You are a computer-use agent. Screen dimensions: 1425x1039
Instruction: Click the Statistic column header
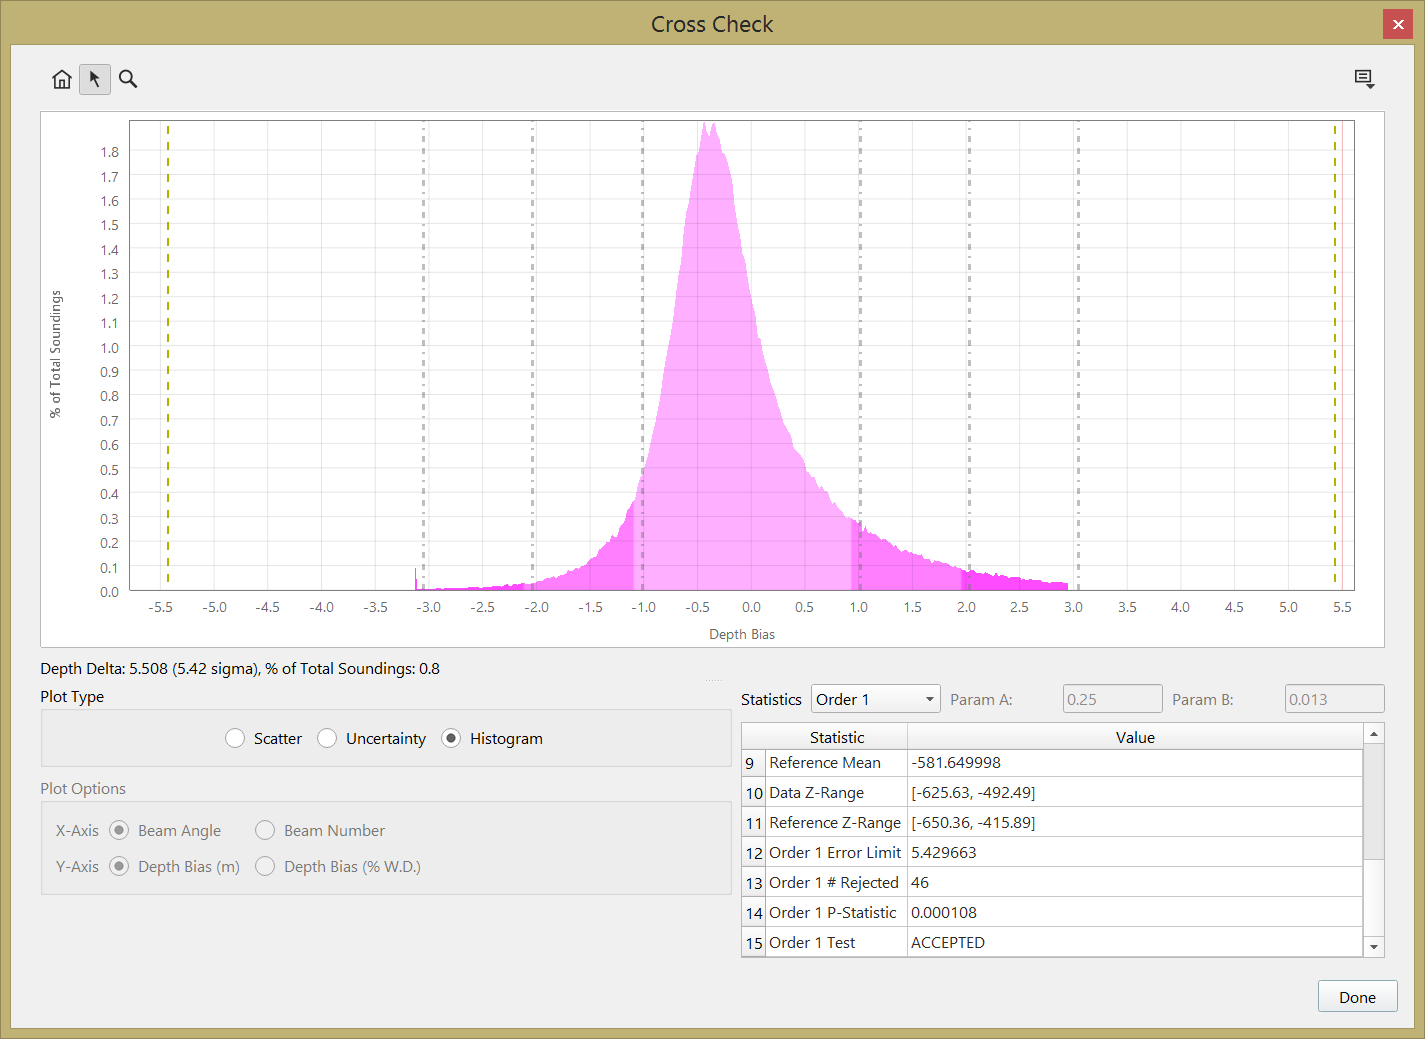837,737
